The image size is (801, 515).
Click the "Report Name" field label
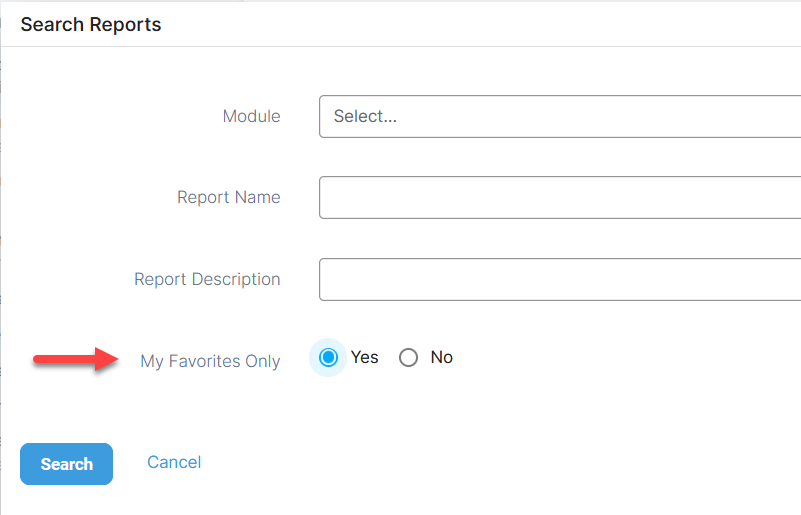point(228,197)
